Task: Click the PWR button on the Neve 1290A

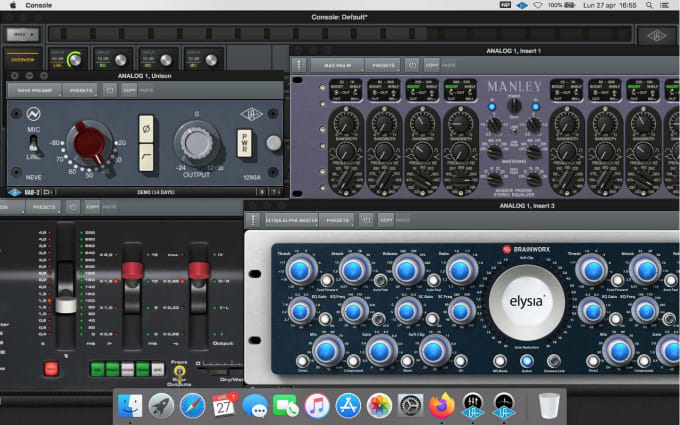Action: pos(244,143)
